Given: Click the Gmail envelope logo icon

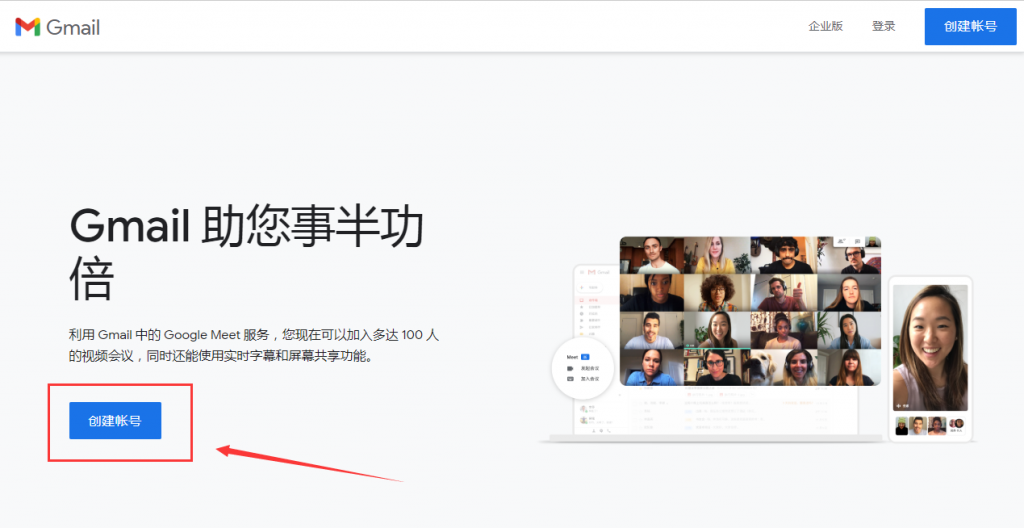Looking at the screenshot, I should 28,27.
